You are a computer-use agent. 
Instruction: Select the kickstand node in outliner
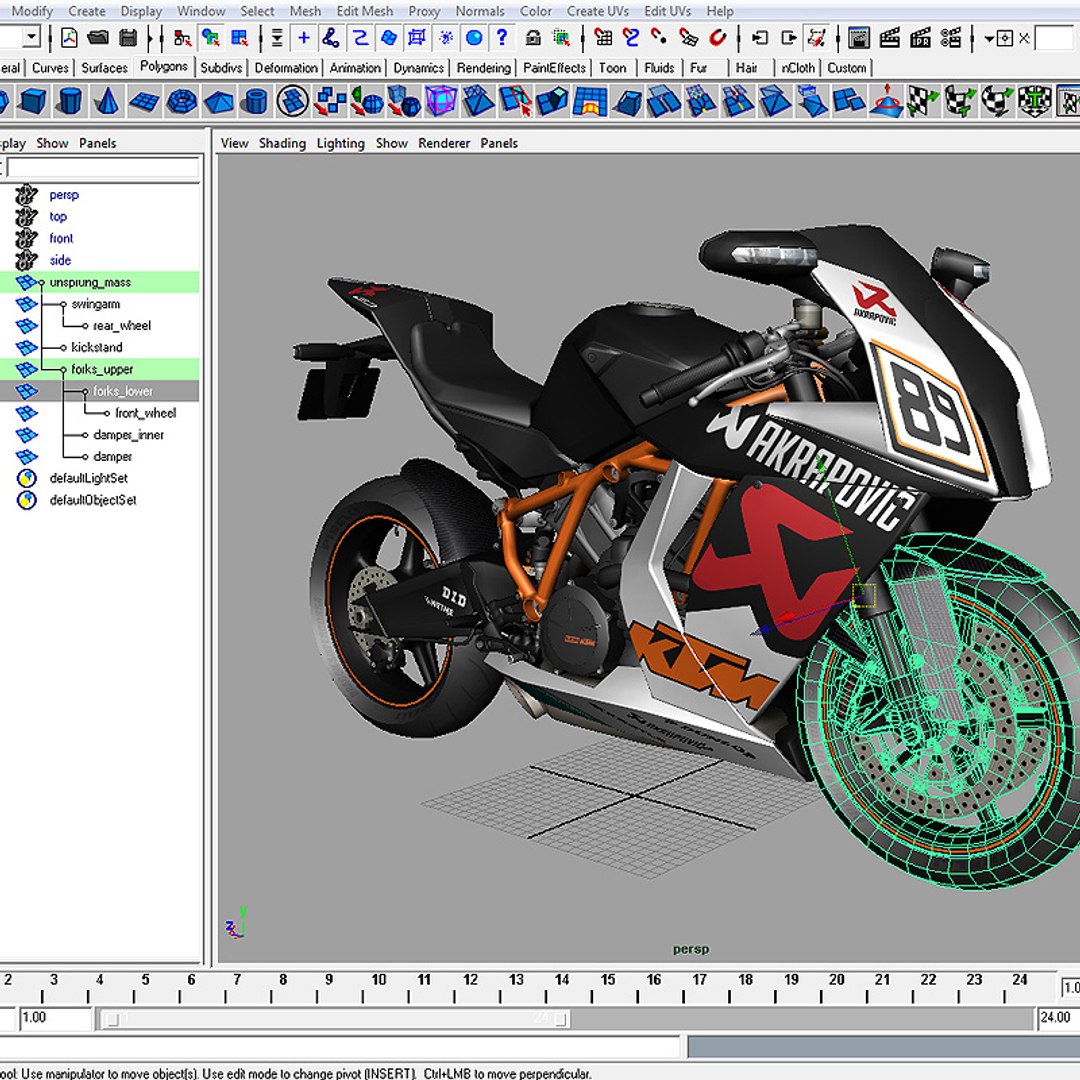click(x=96, y=347)
